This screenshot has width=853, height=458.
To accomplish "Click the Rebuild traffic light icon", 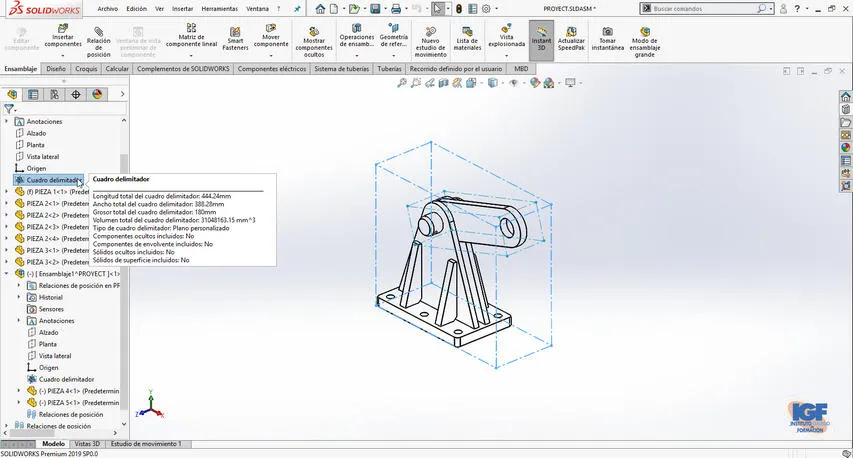I will click(459, 9).
